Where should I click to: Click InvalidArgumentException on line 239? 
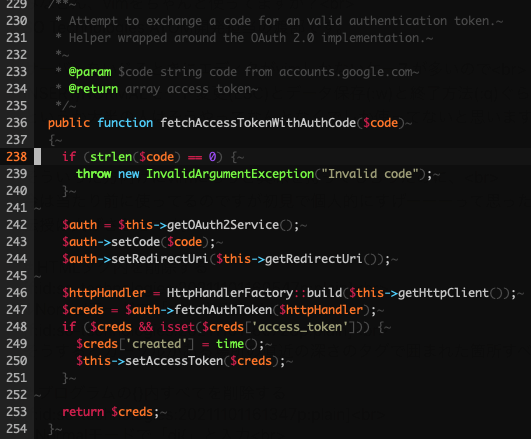click(230, 174)
